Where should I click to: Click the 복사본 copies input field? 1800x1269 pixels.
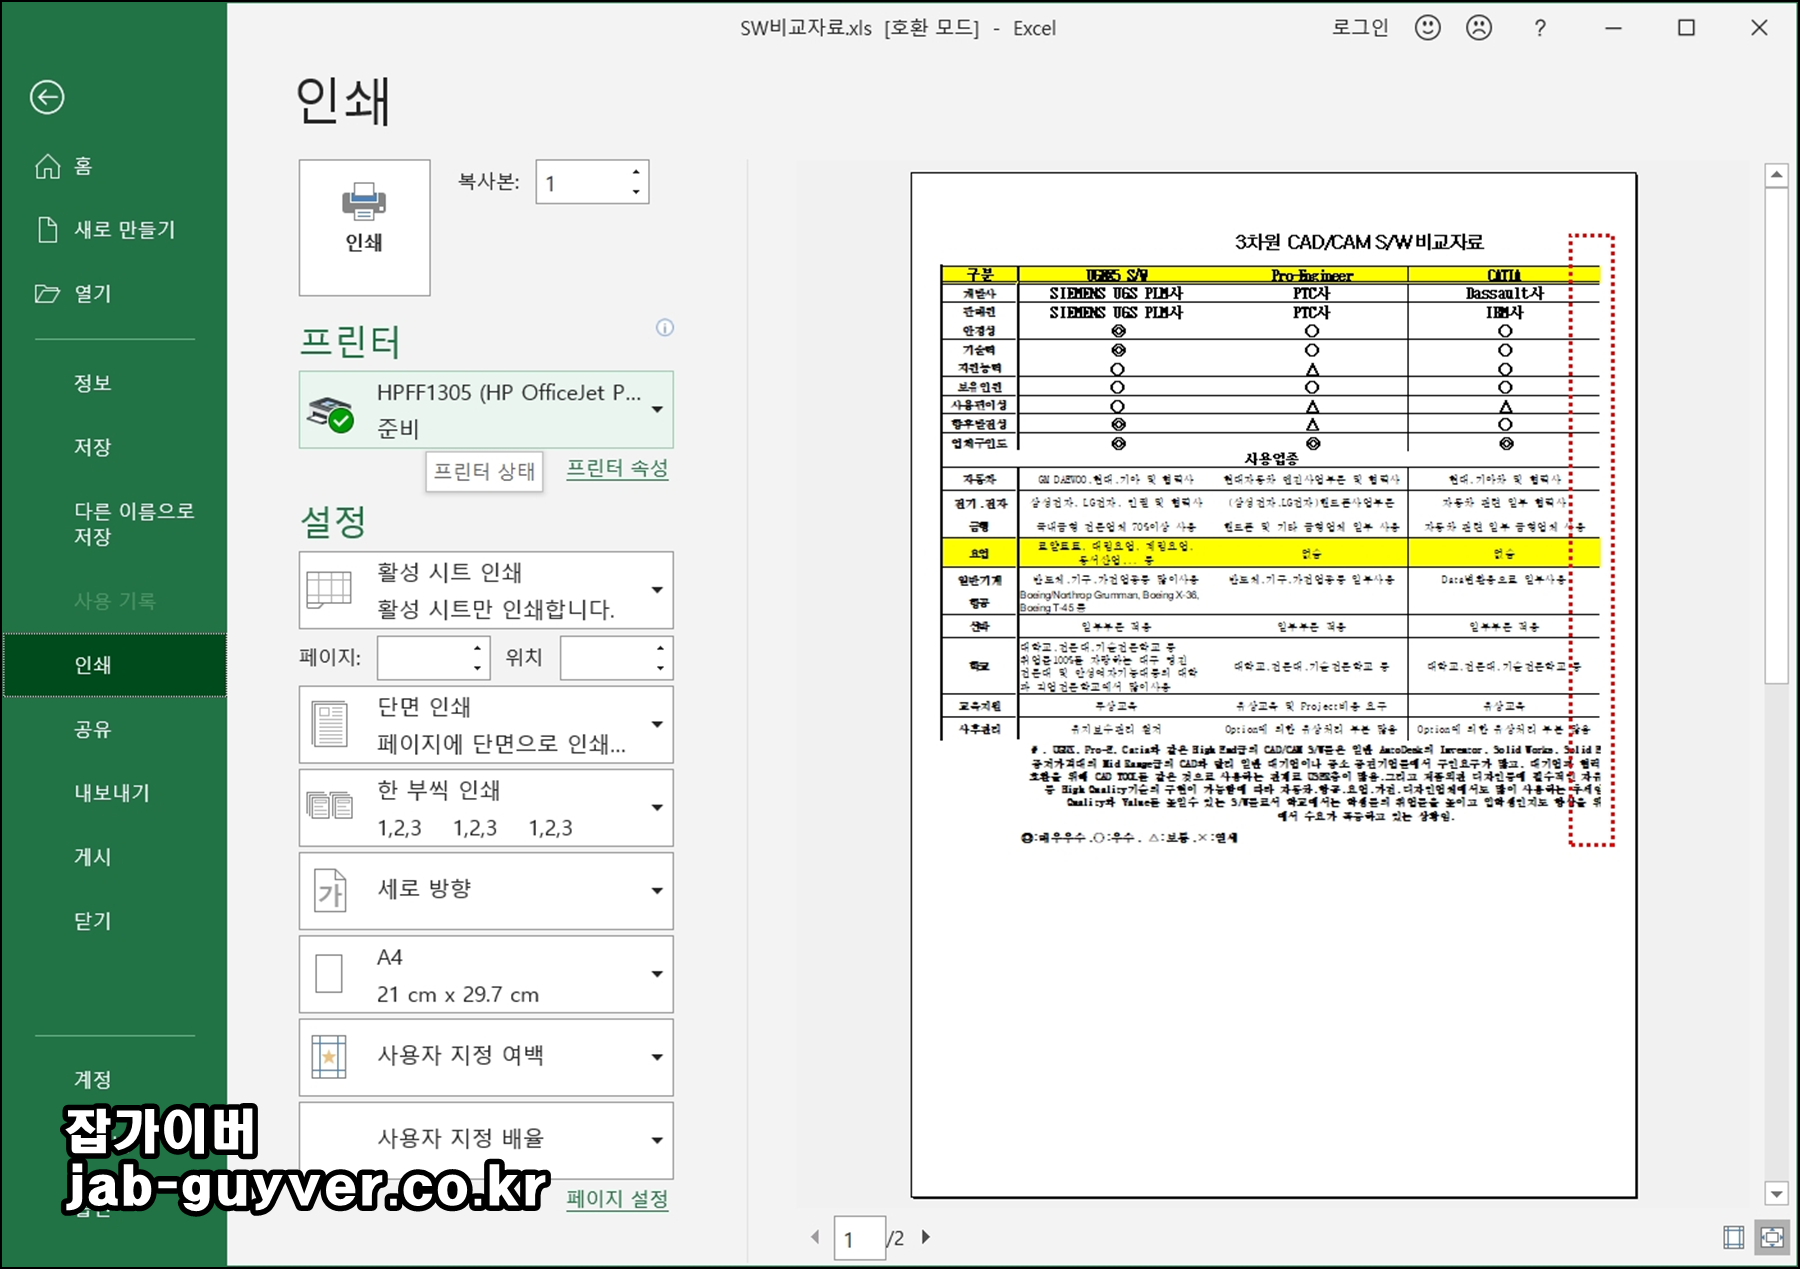point(582,182)
